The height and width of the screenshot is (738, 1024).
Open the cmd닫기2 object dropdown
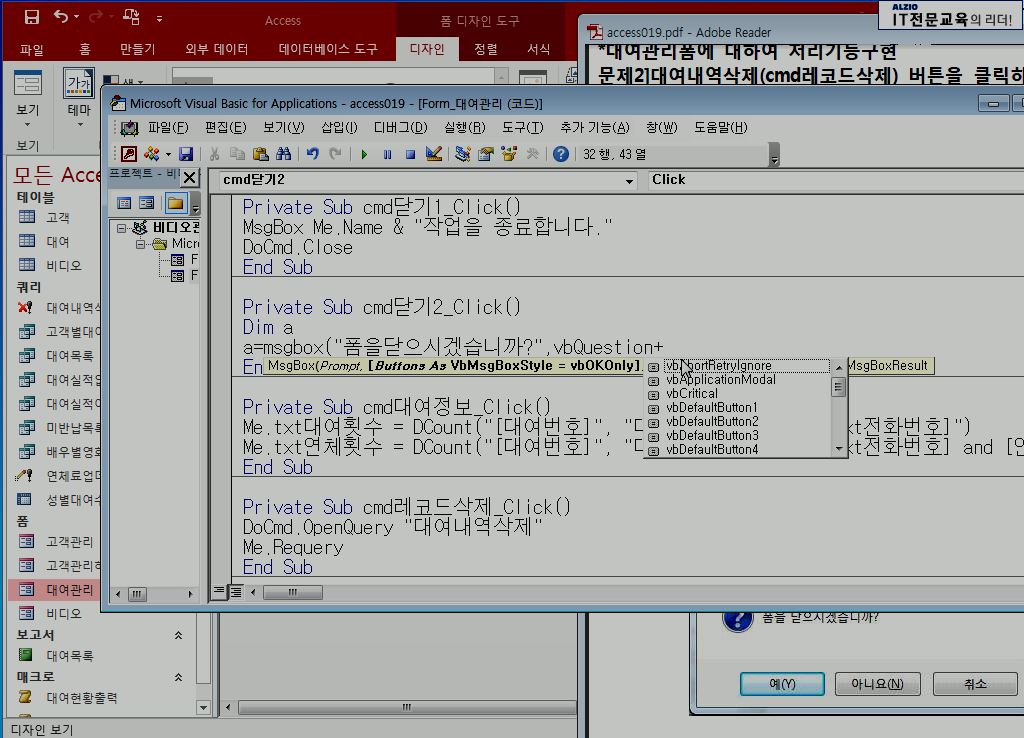coord(629,181)
